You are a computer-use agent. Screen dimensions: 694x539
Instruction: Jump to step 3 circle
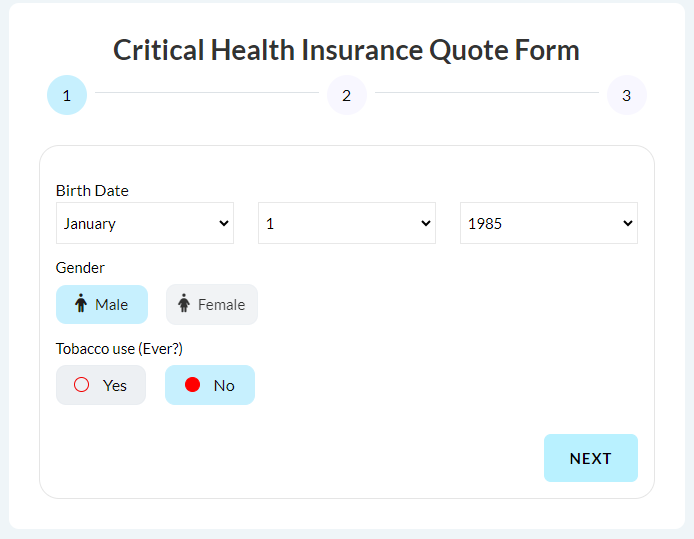tap(627, 95)
